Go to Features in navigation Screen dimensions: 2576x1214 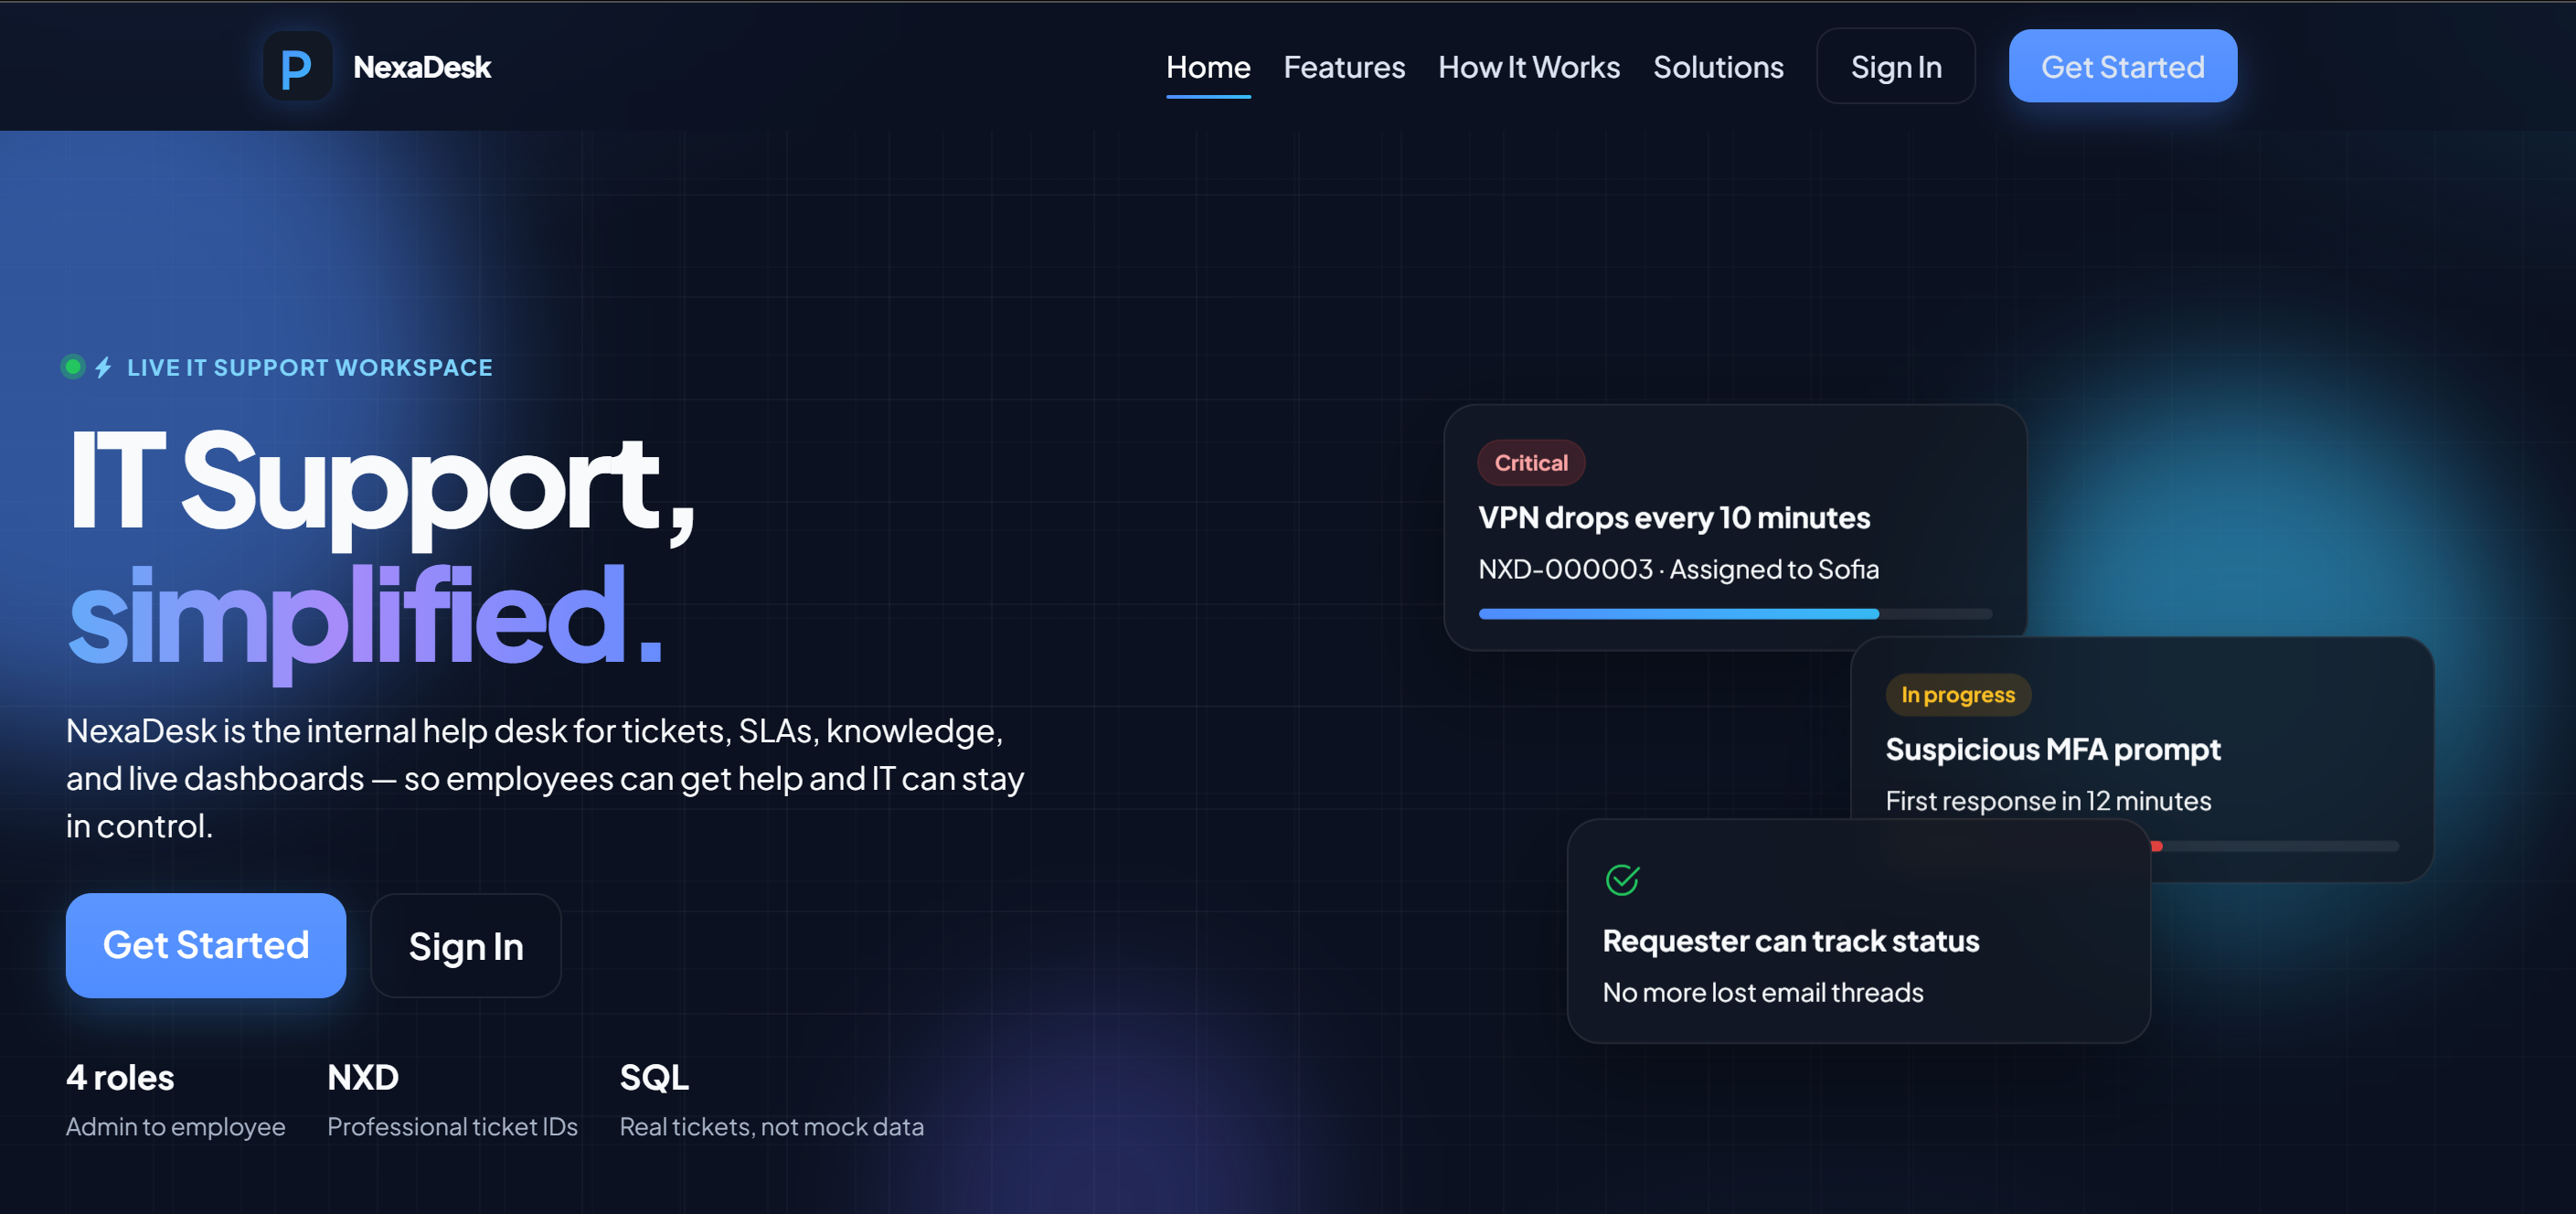(1344, 67)
